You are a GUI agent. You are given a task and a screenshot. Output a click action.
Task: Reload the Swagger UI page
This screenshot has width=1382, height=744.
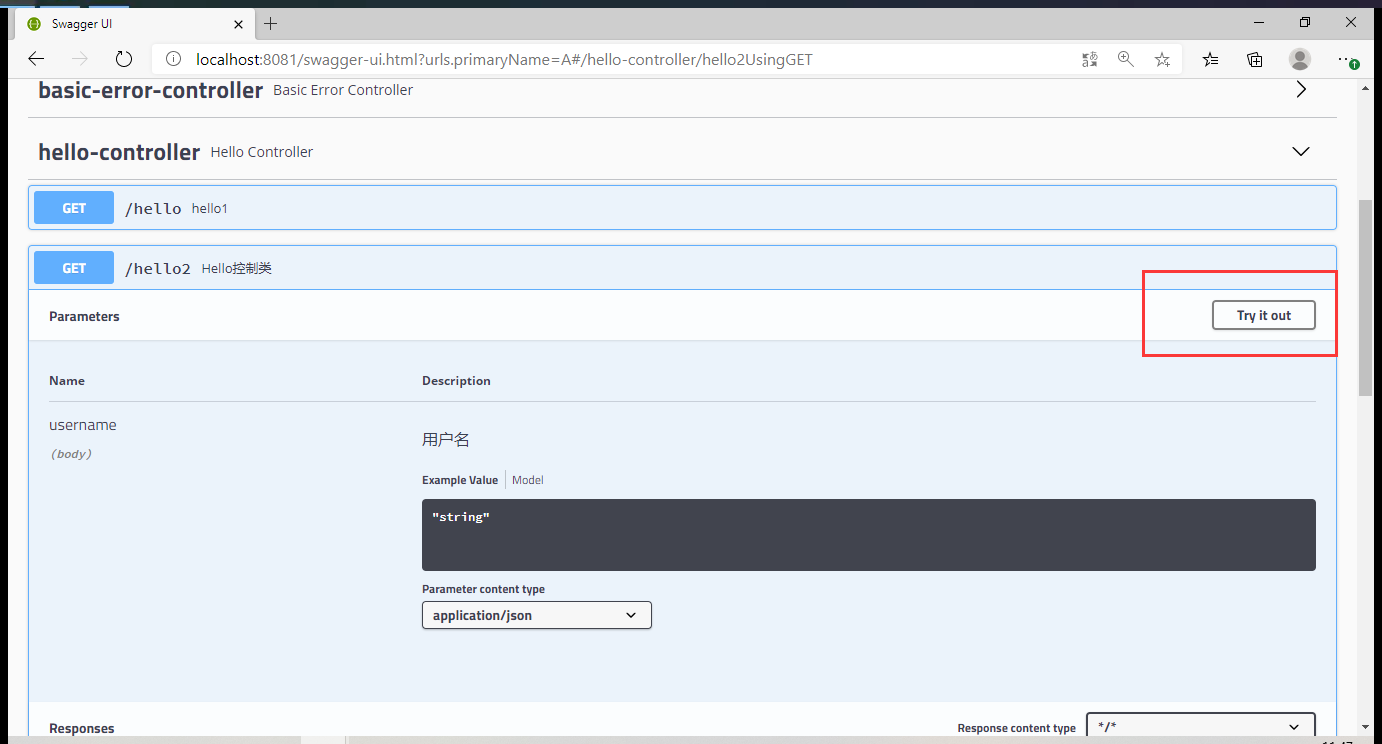click(124, 59)
